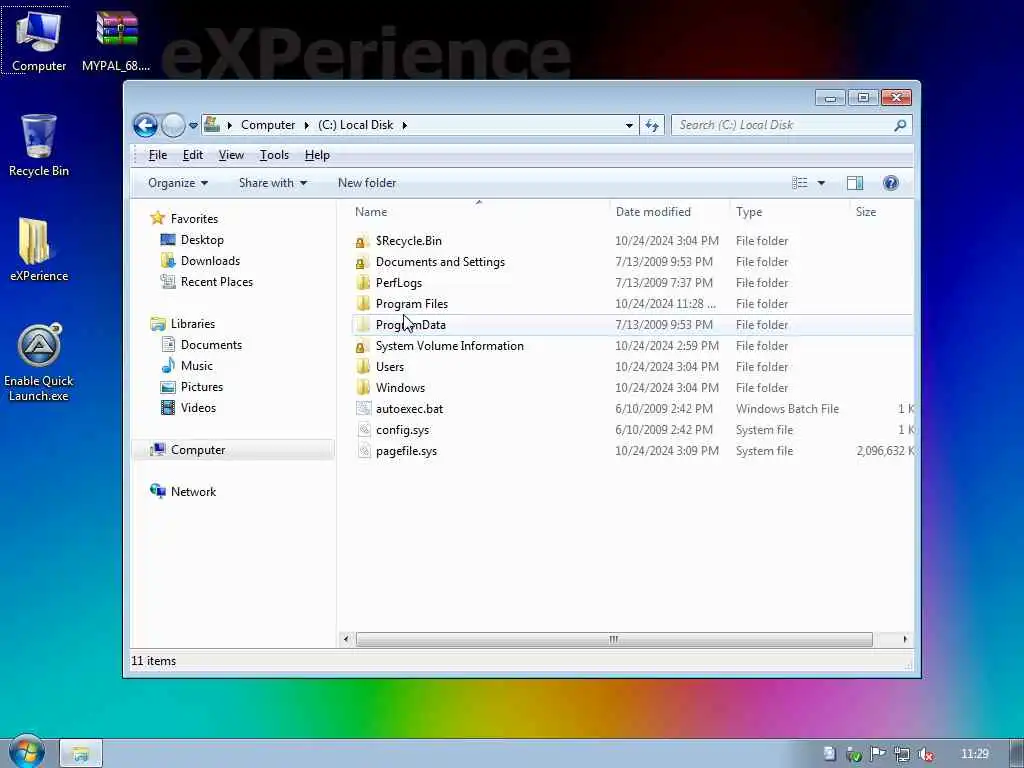The image size is (1024, 768).
Task: Select the eXPerience folder on desktop
Action: click(39, 249)
